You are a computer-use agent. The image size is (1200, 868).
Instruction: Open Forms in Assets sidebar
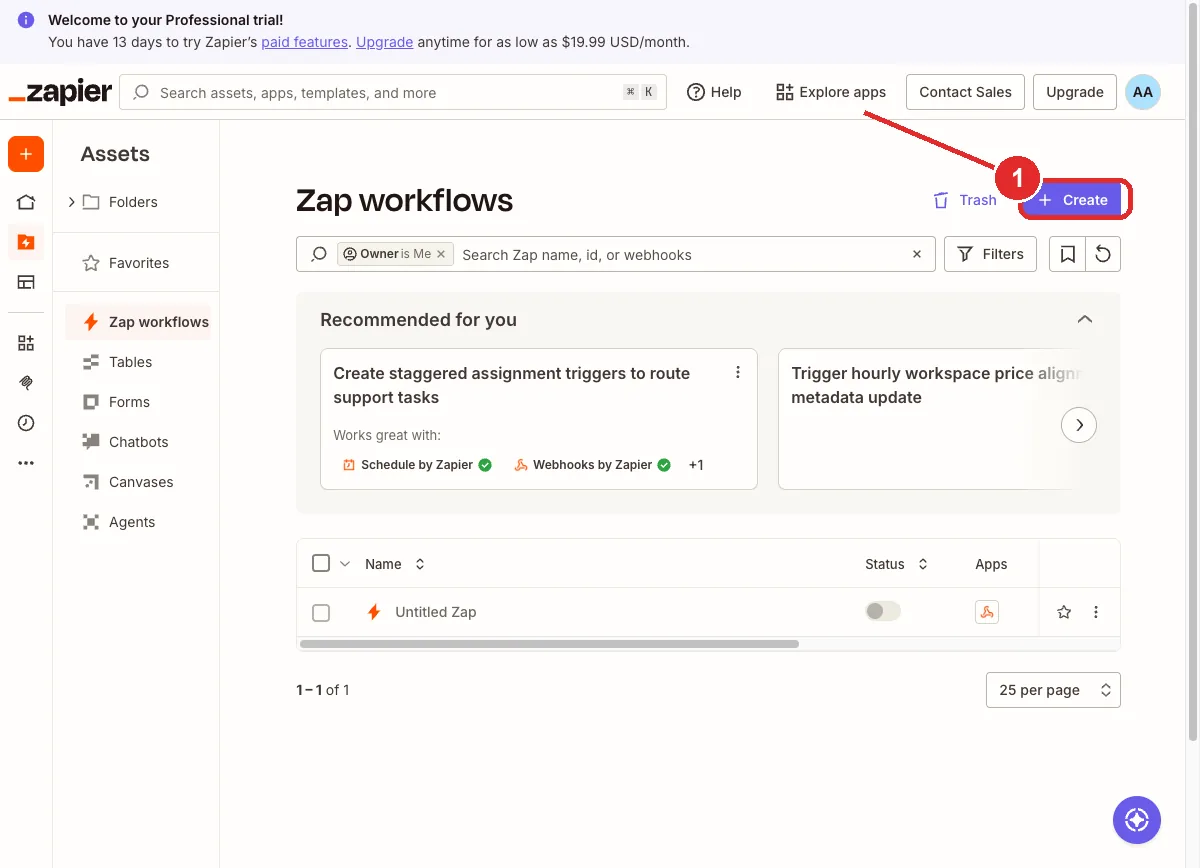click(x=138, y=402)
